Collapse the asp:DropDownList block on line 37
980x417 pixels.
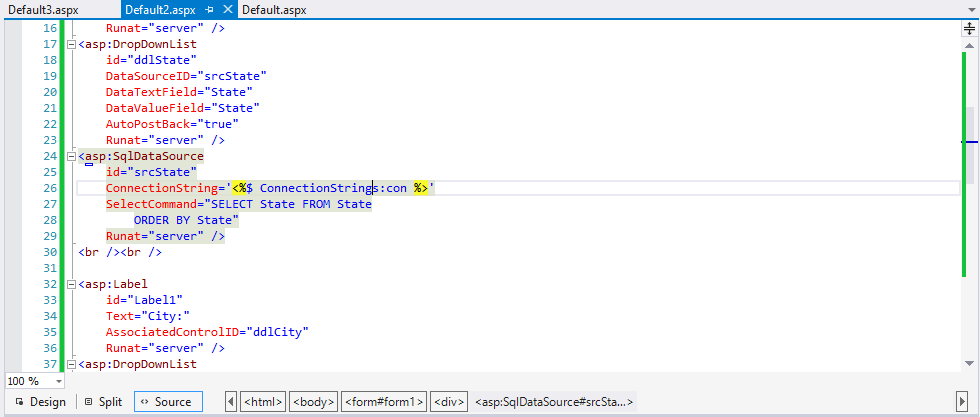(x=70, y=364)
